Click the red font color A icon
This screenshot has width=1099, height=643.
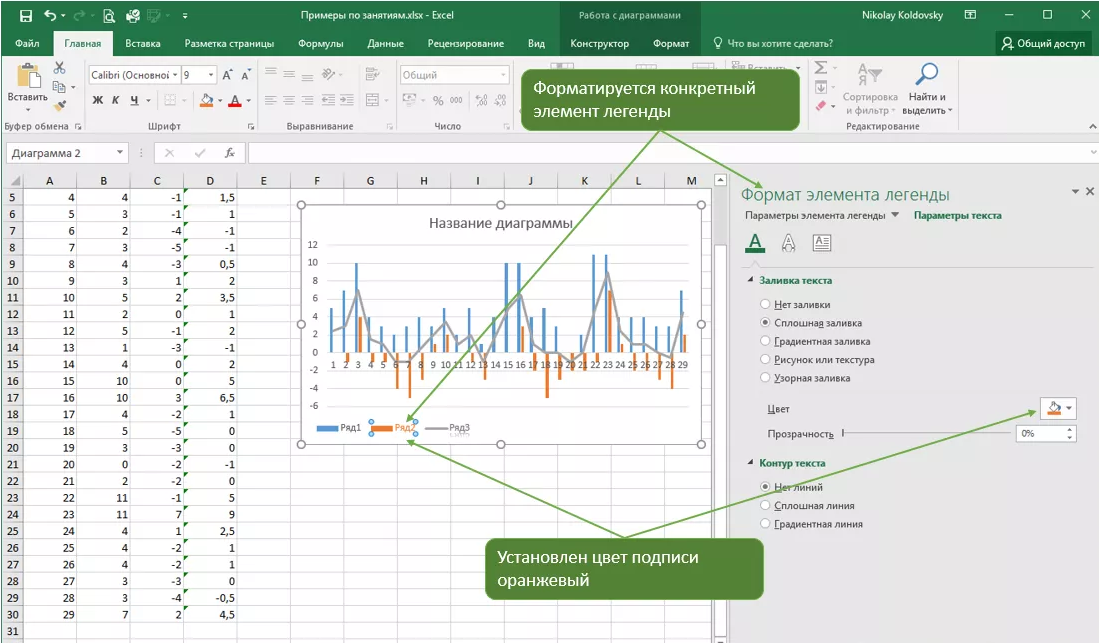[x=235, y=100]
